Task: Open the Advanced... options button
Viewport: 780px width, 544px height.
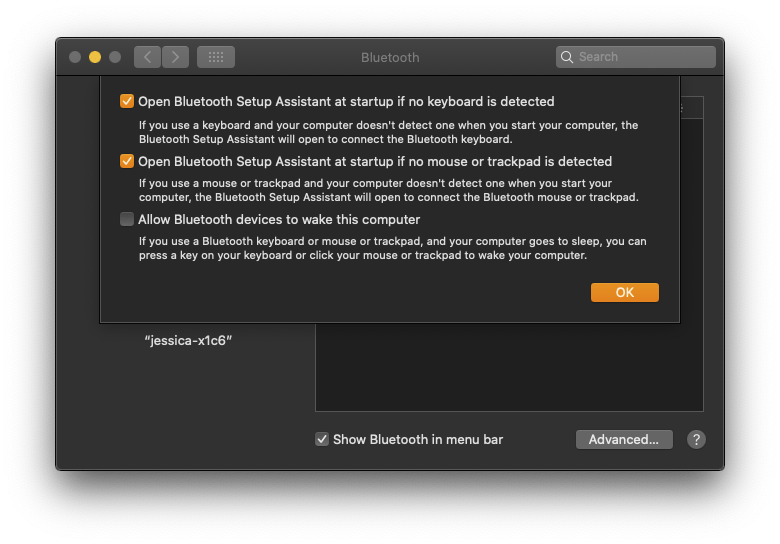Action: click(x=623, y=439)
